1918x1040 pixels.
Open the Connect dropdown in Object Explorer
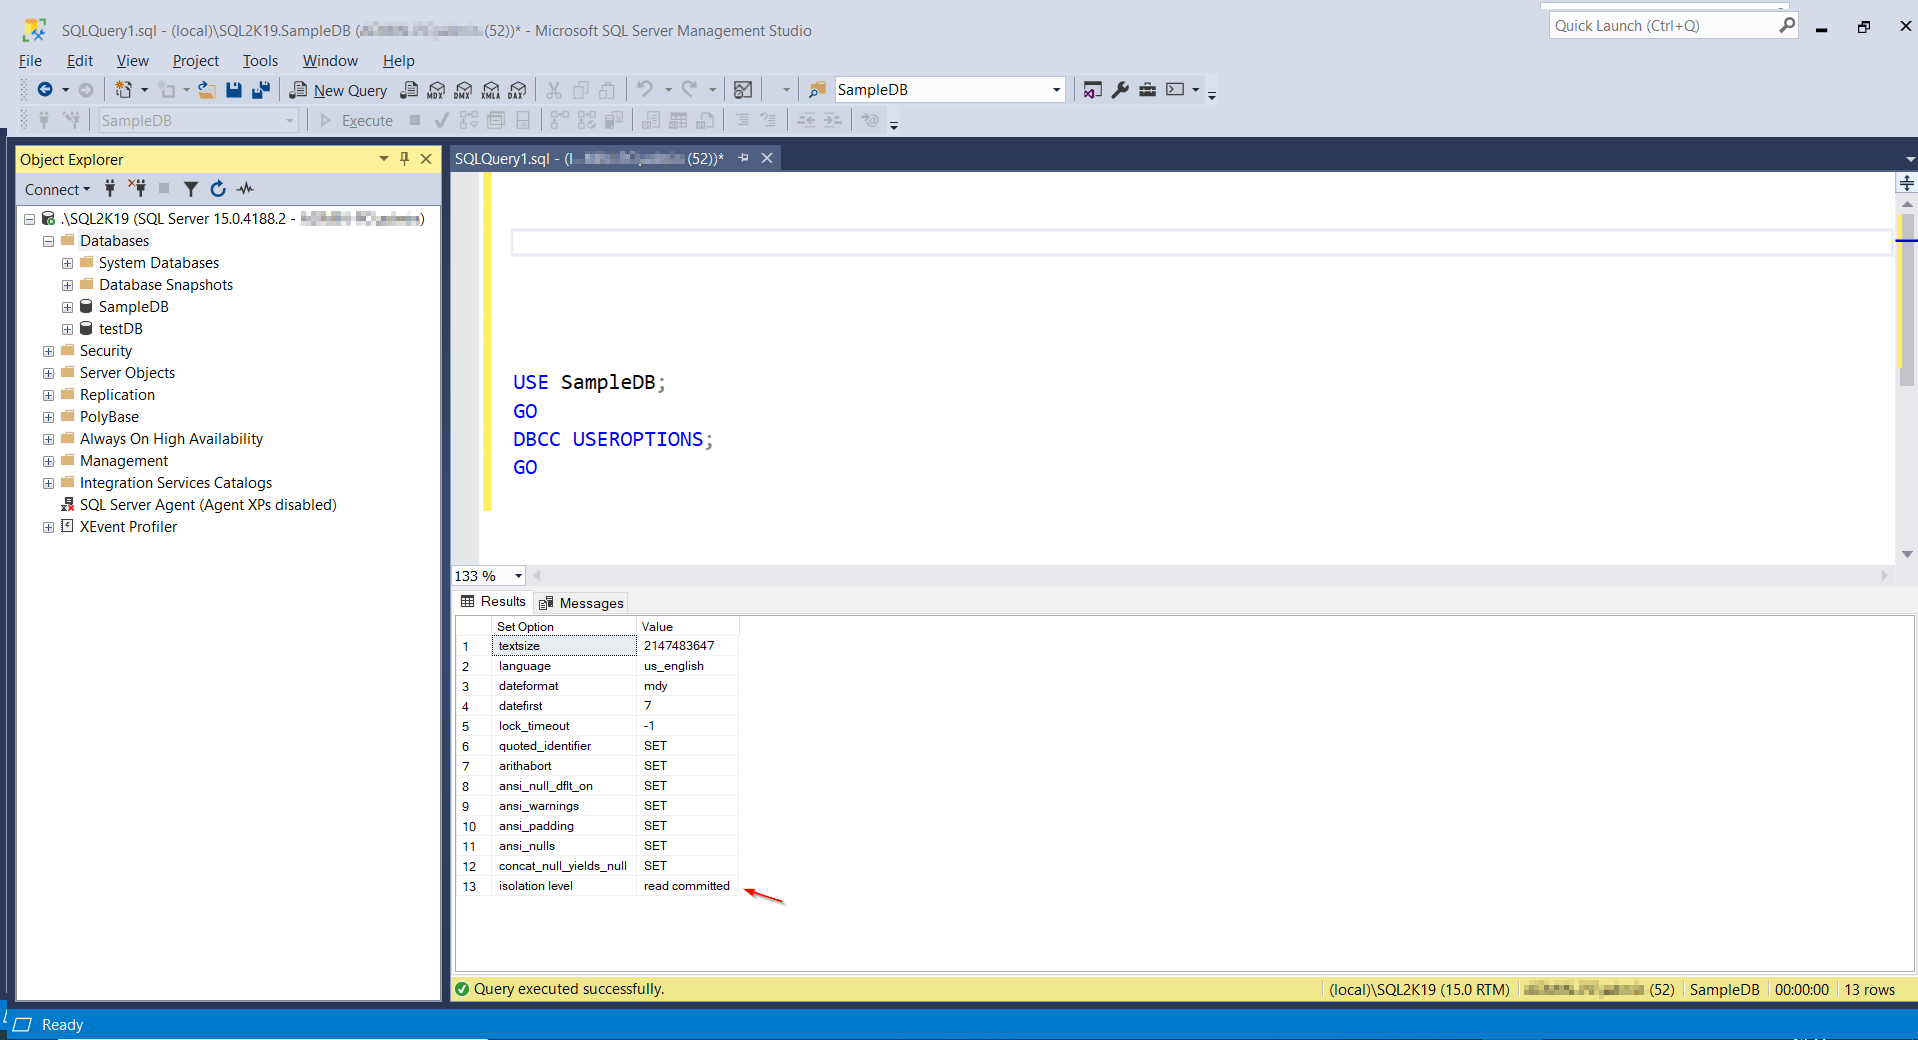click(x=56, y=189)
